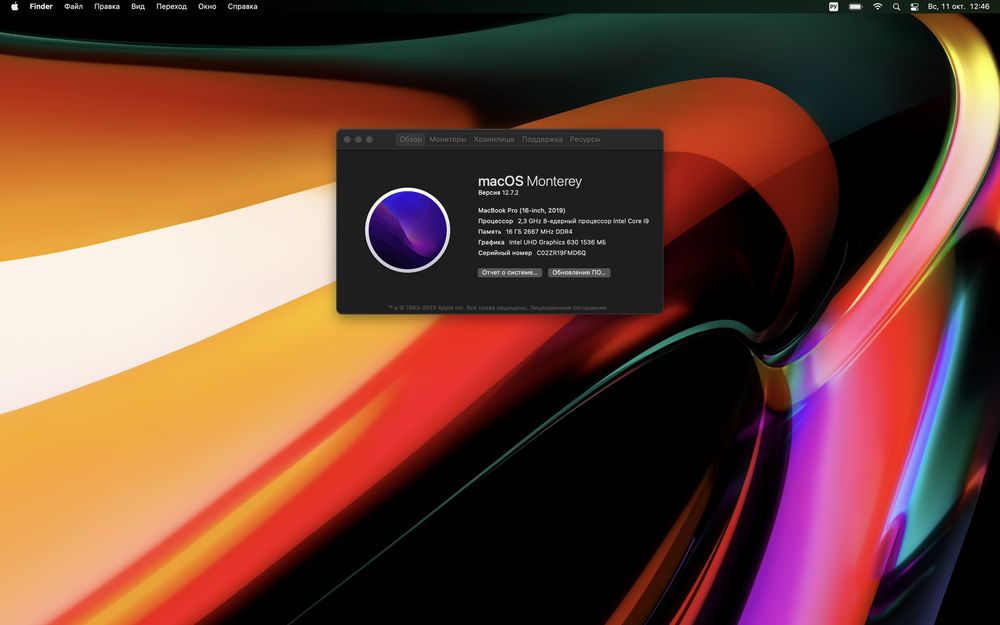
Task: Open the Переход menu
Action: (x=172, y=6)
